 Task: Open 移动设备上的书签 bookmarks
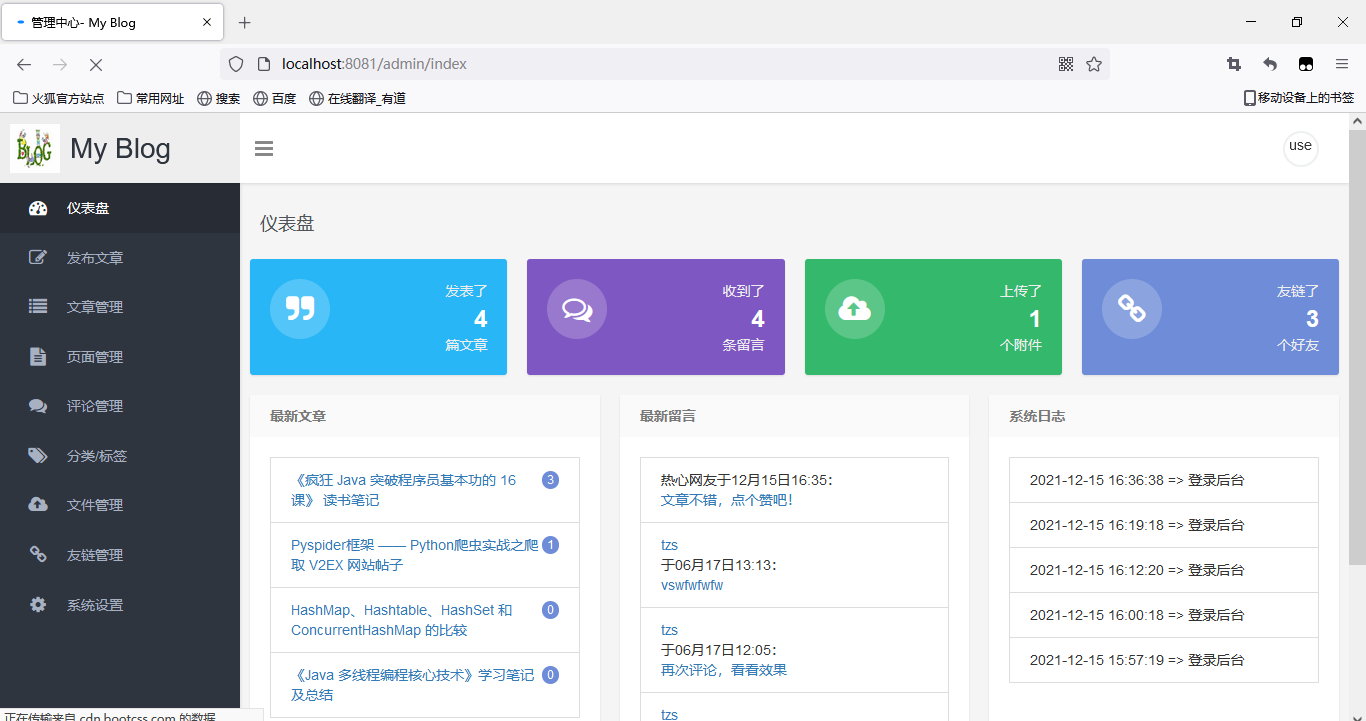pyautogui.click(x=1298, y=98)
